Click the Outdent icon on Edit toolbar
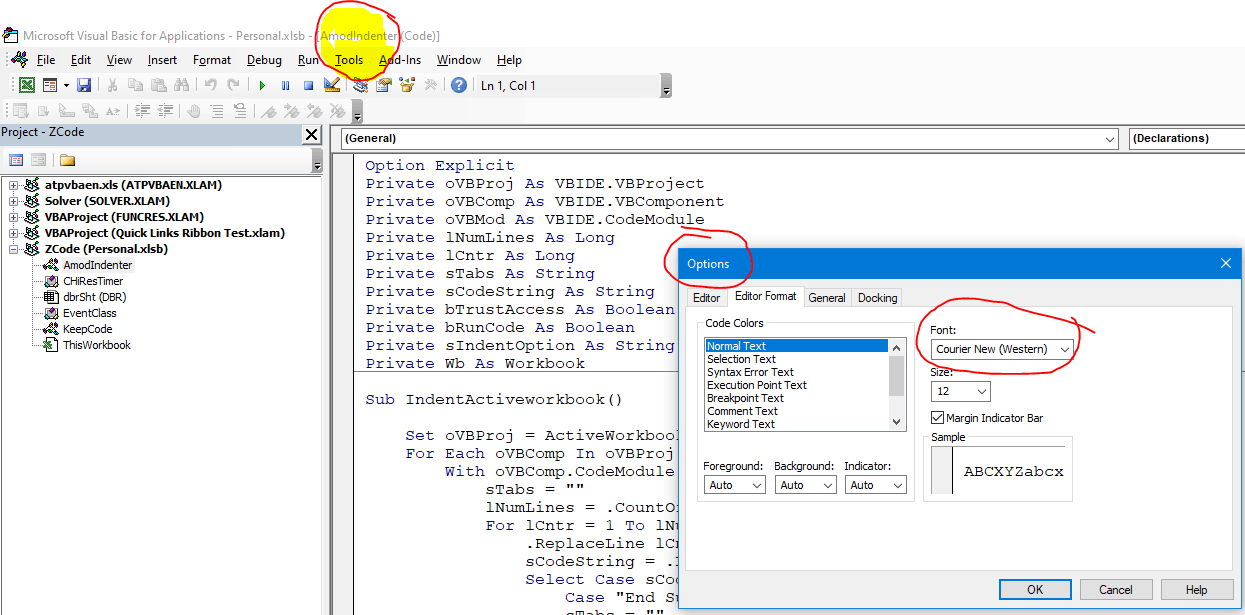 165,111
